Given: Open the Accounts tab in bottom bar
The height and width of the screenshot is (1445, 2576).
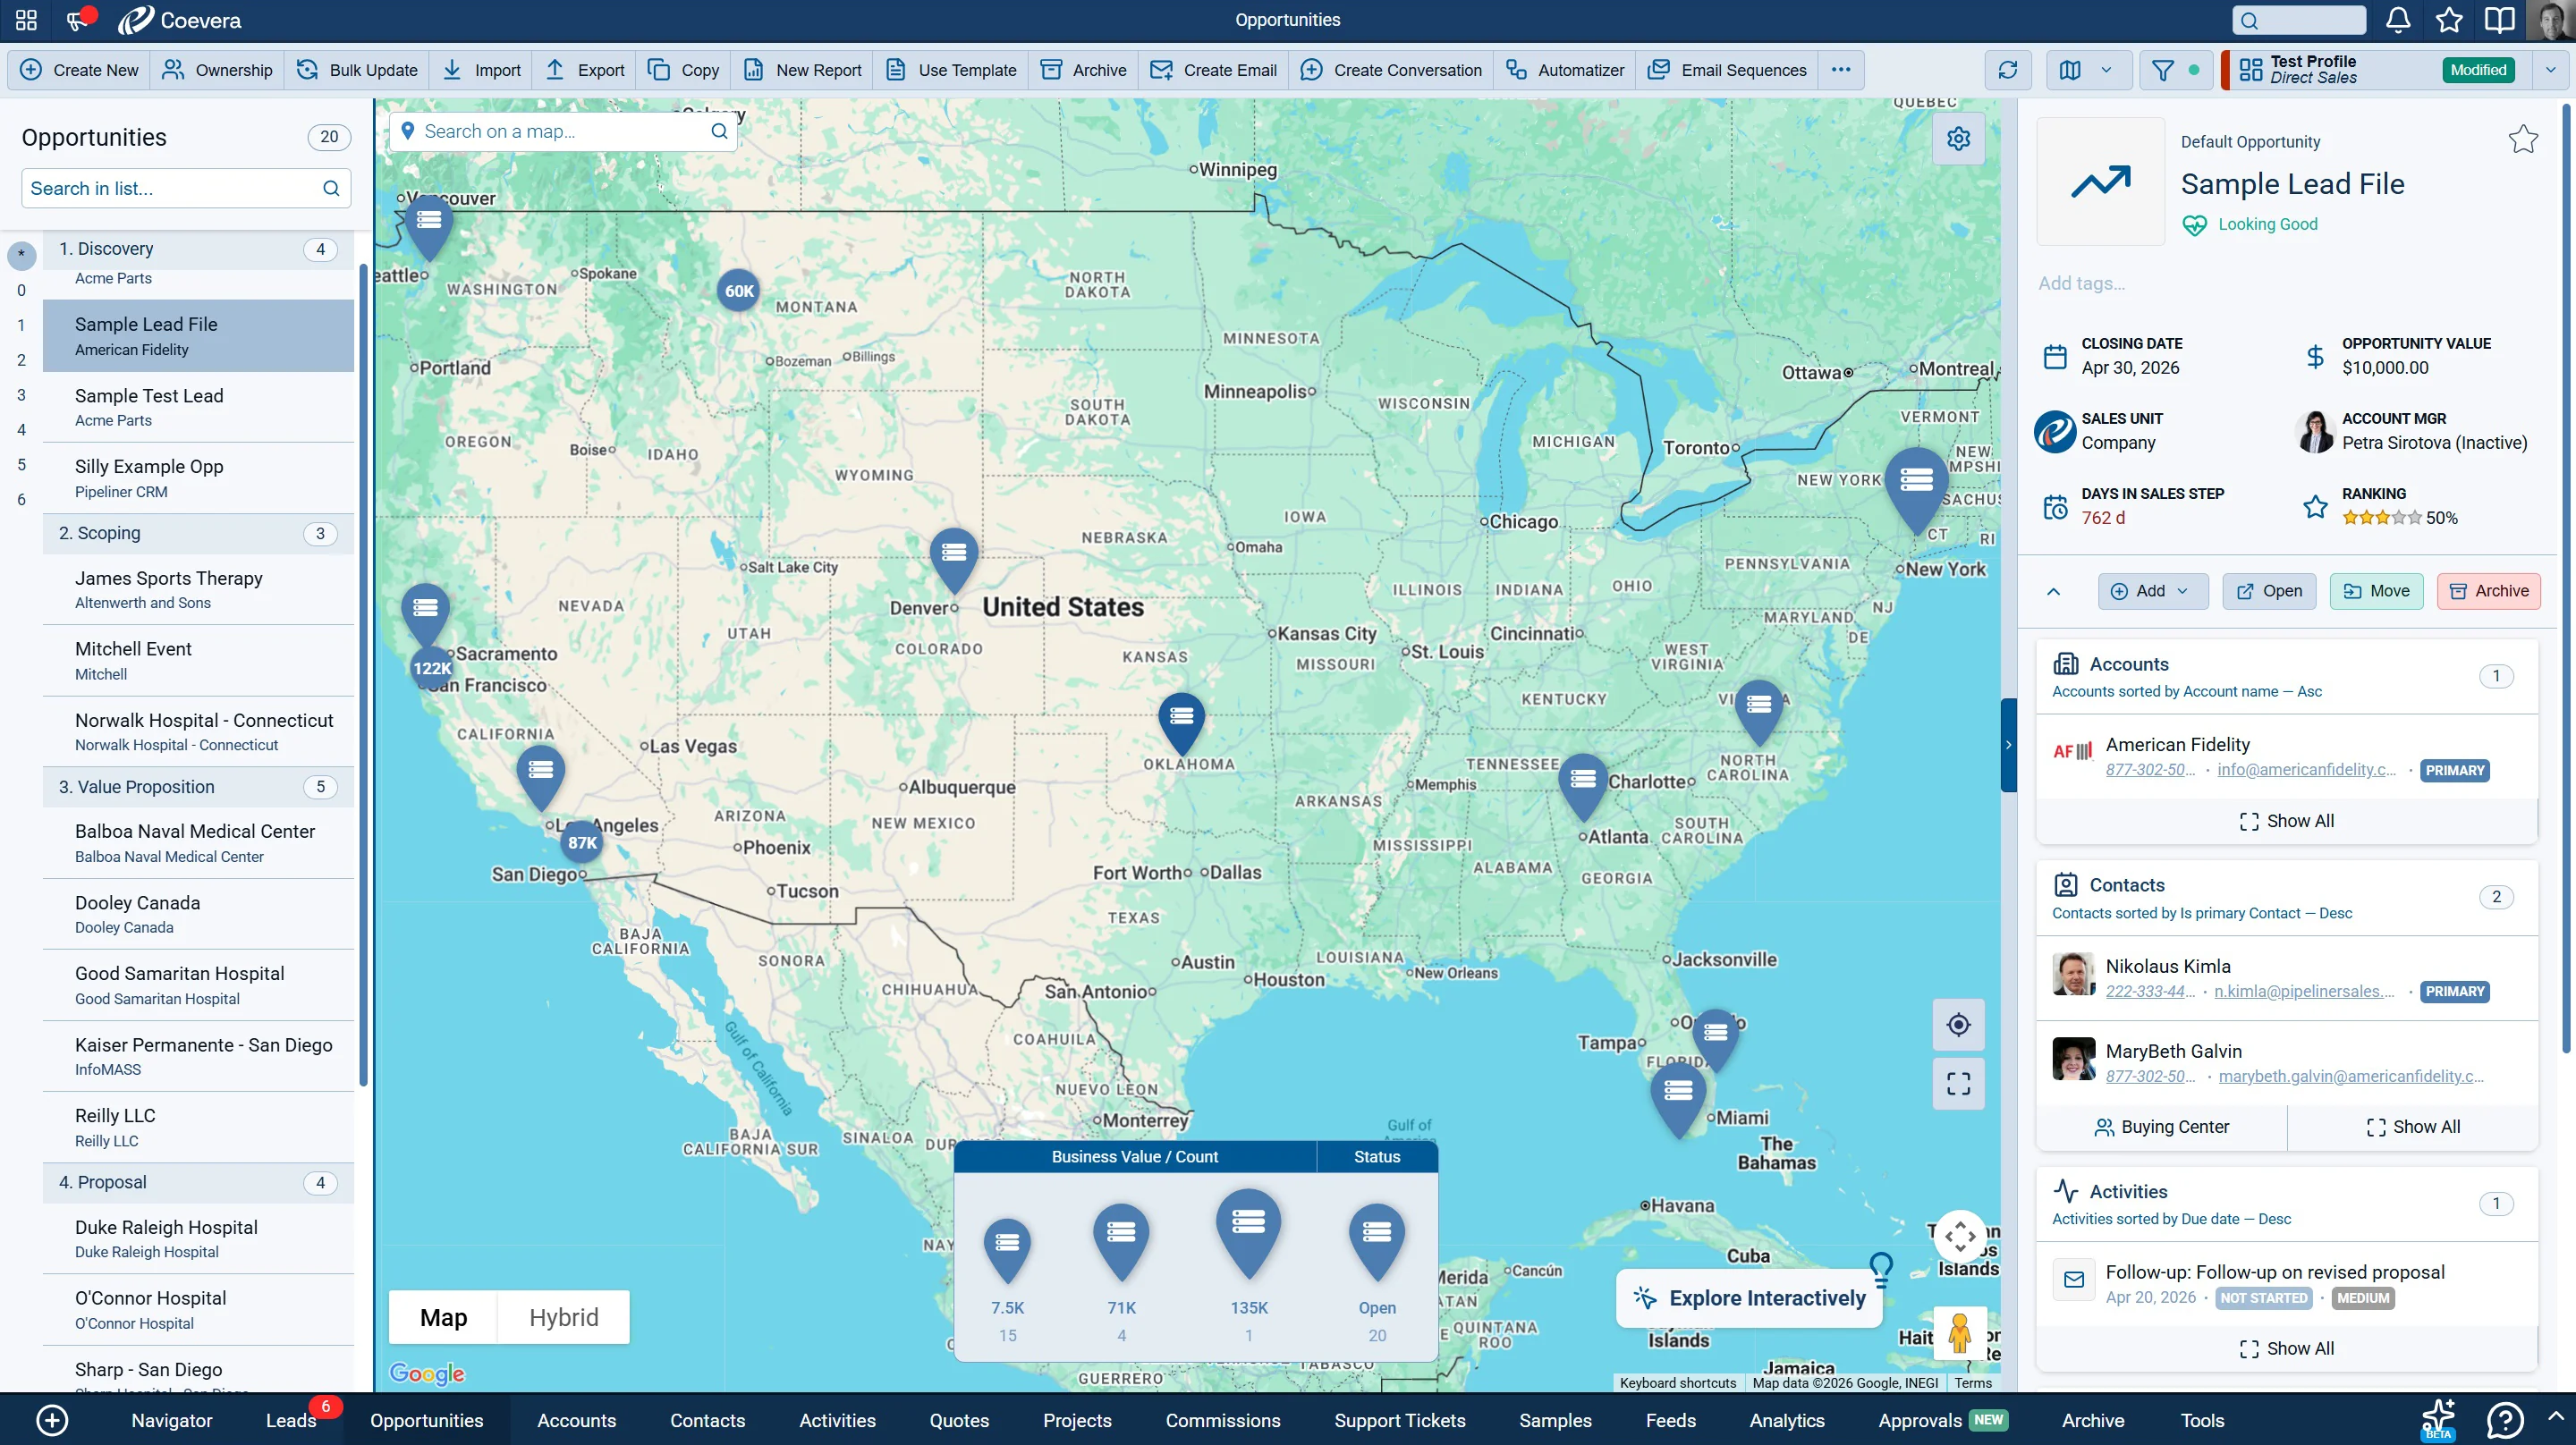Looking at the screenshot, I should click(x=577, y=1420).
